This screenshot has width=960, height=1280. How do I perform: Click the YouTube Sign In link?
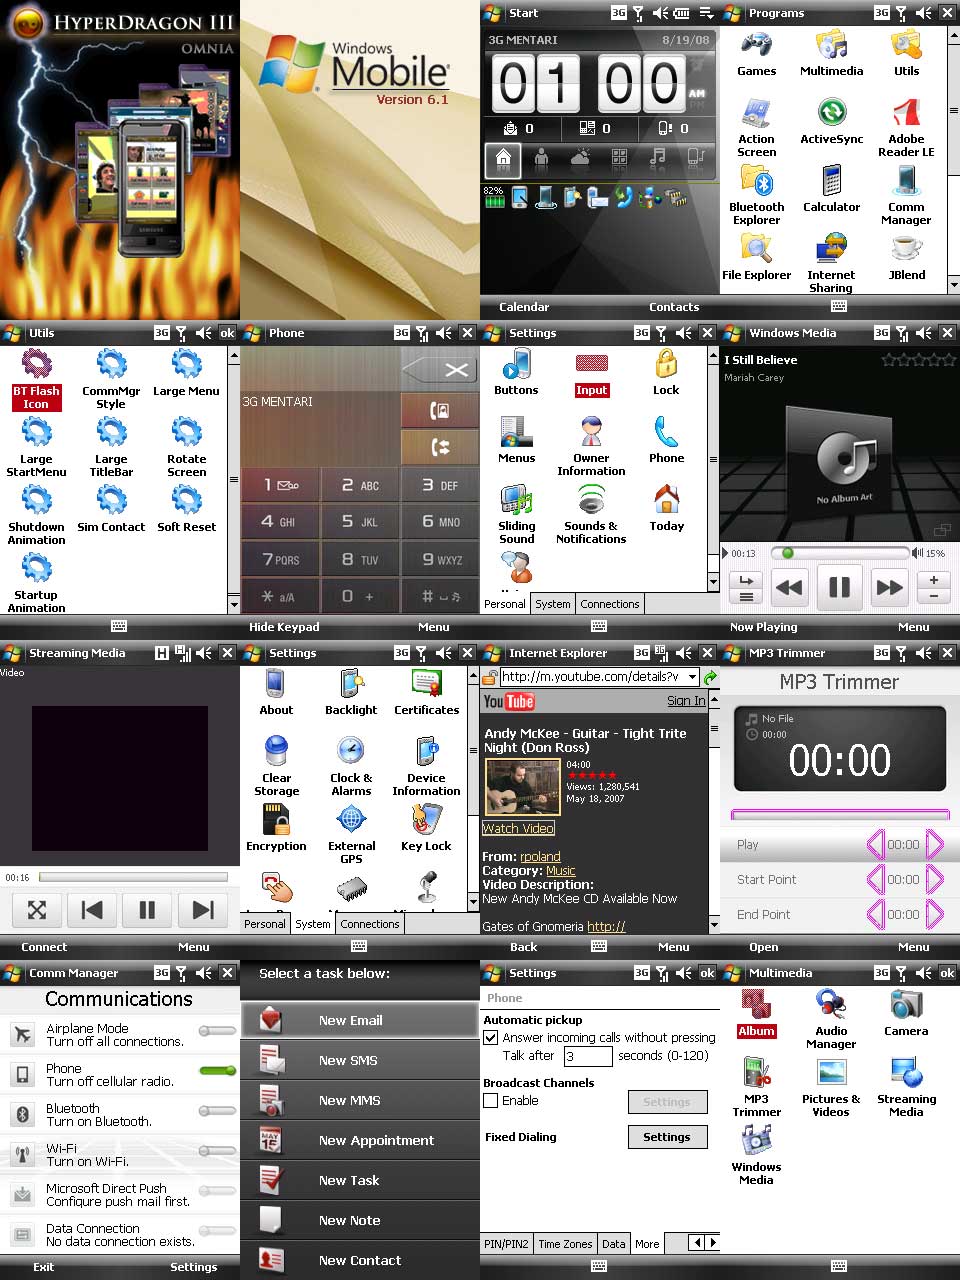coord(686,701)
